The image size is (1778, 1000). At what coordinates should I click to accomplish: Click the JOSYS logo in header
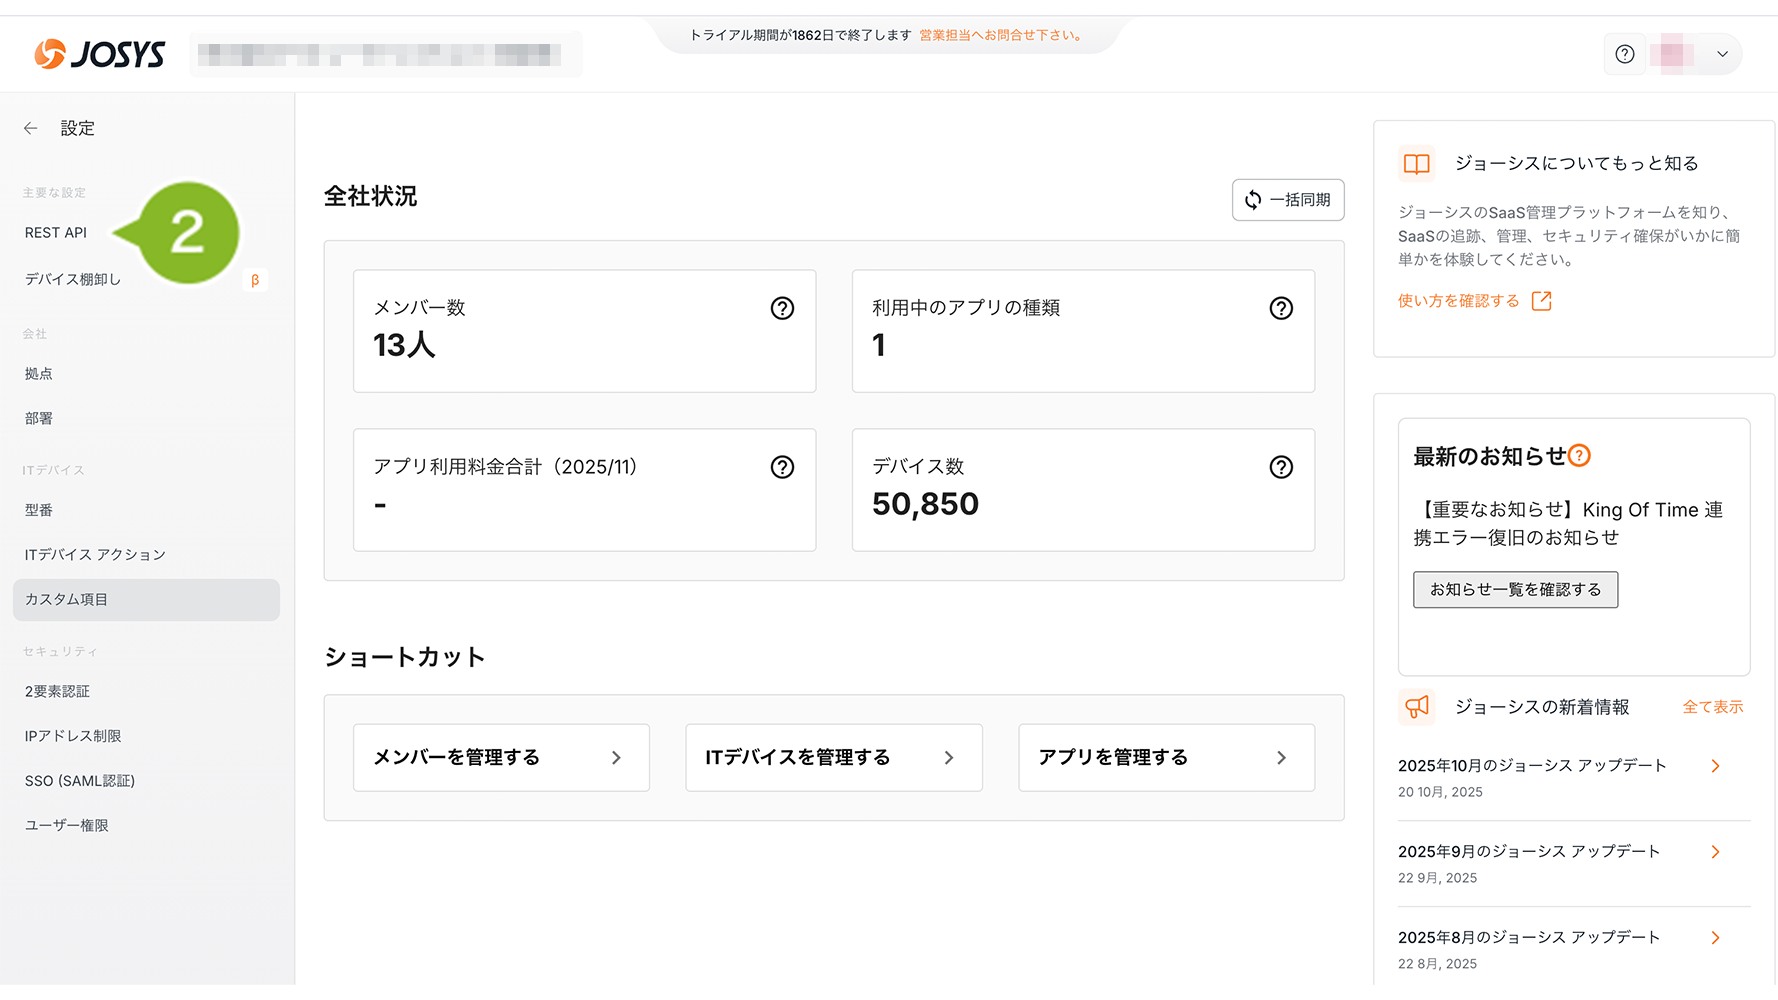click(x=99, y=54)
